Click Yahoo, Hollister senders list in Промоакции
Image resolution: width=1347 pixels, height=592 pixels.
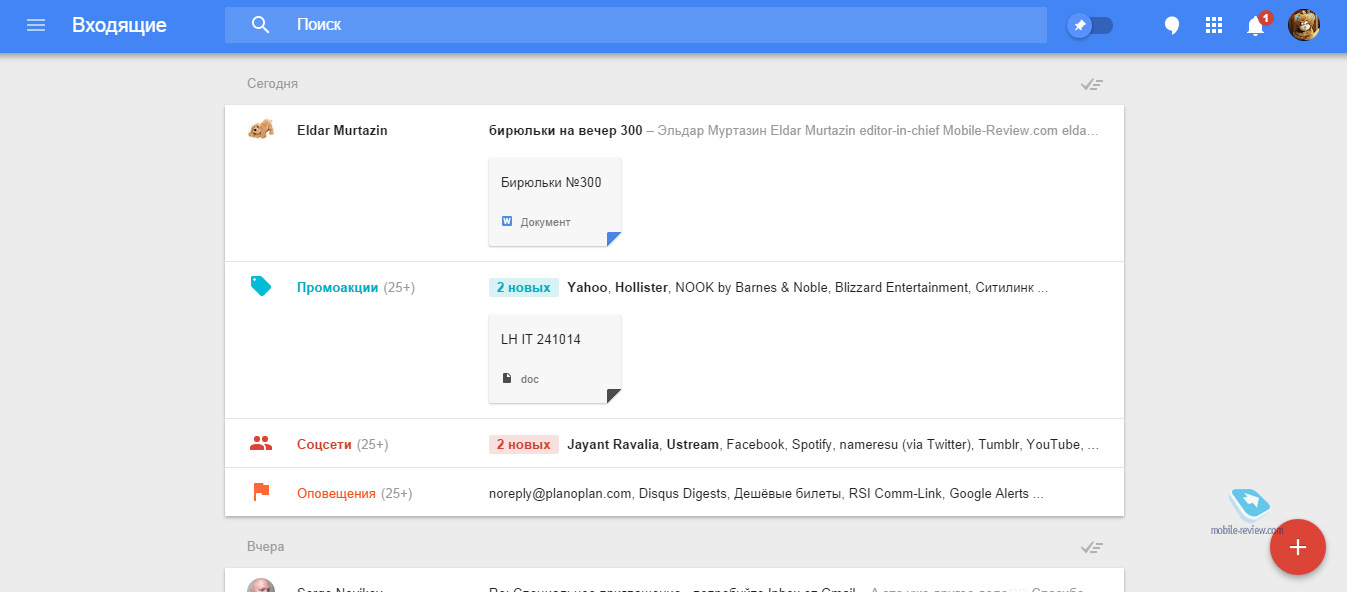(807, 288)
